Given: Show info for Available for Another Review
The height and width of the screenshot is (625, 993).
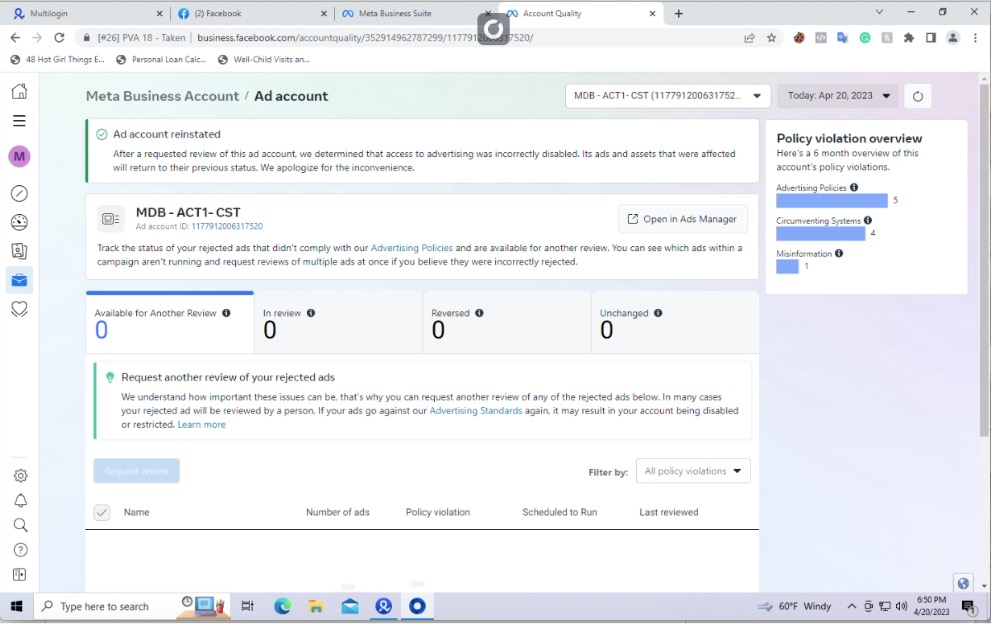Looking at the screenshot, I should (x=226, y=313).
